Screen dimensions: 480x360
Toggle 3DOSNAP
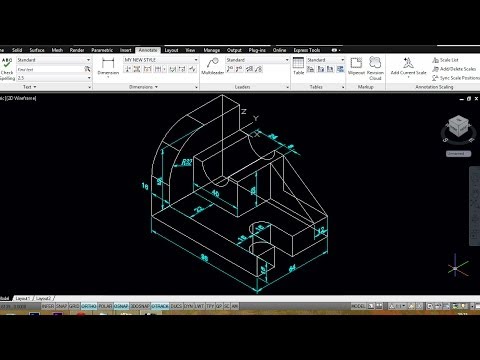click(x=140, y=306)
